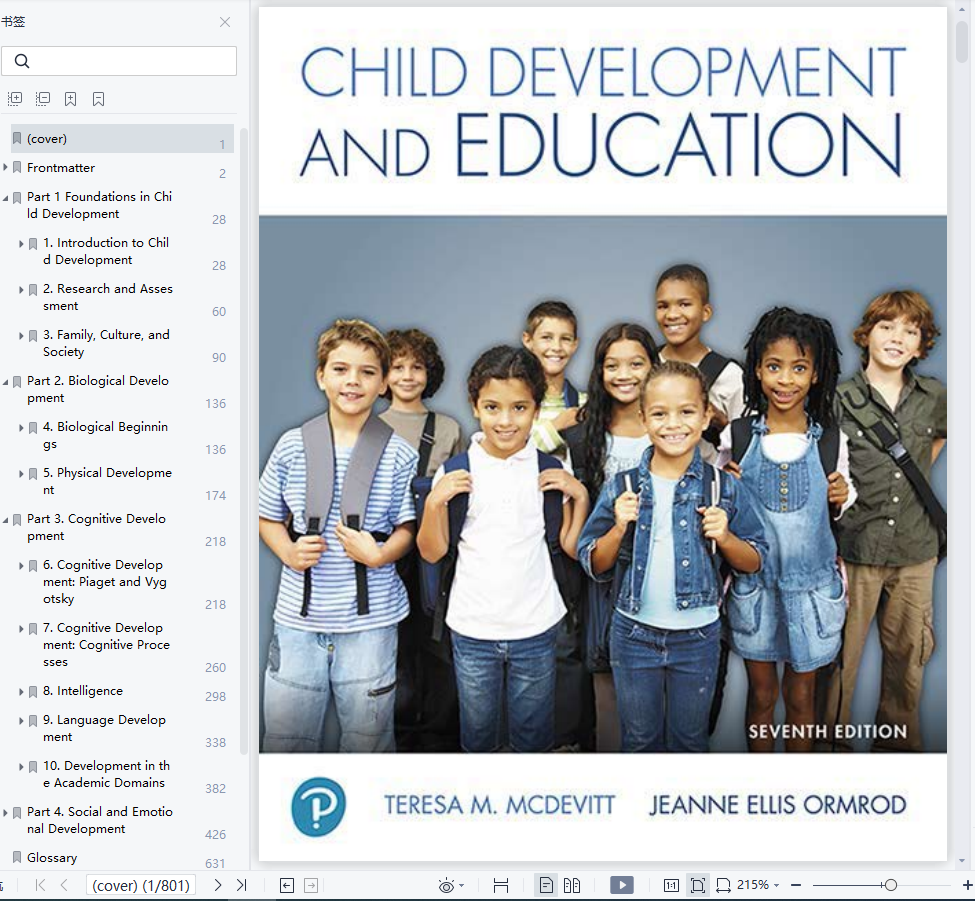Set actual size 1:1 zoom
975x901 pixels.
coord(671,885)
